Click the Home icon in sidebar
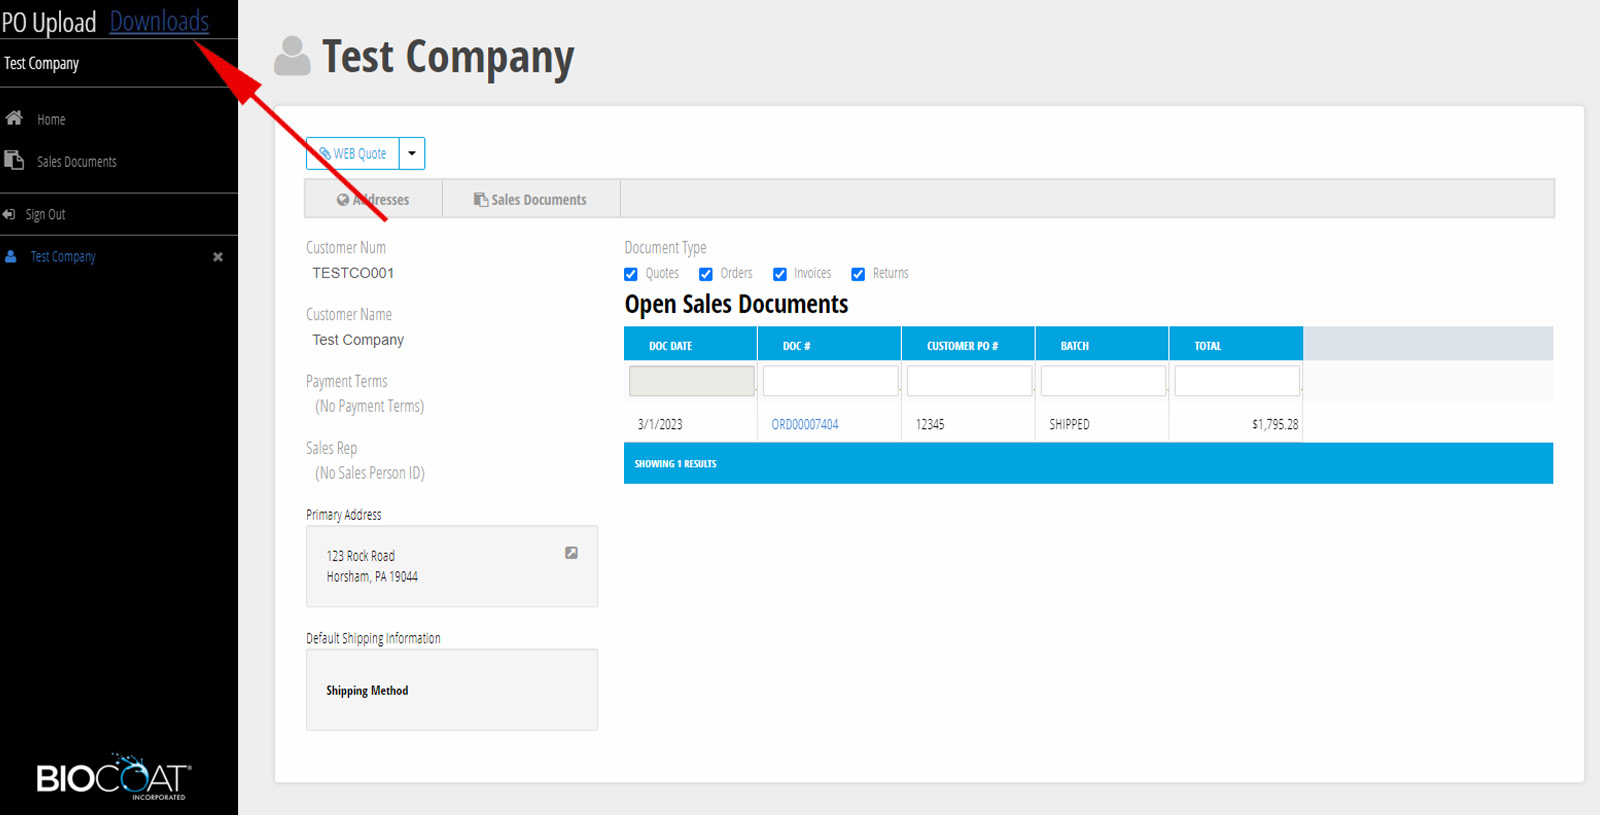This screenshot has height=815, width=1600. (x=14, y=118)
